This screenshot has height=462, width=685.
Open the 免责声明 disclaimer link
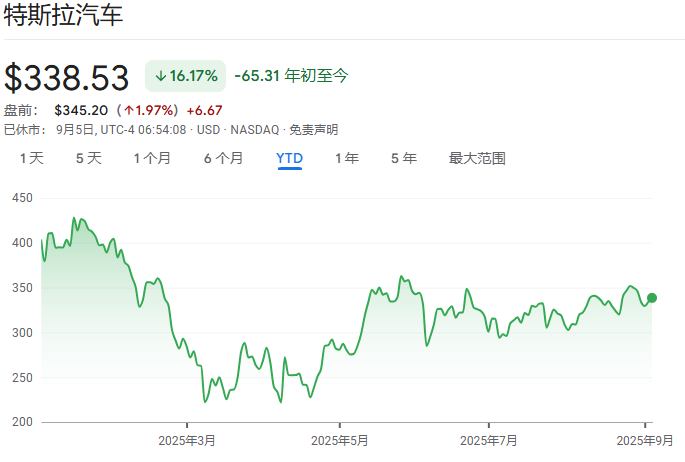(314, 130)
